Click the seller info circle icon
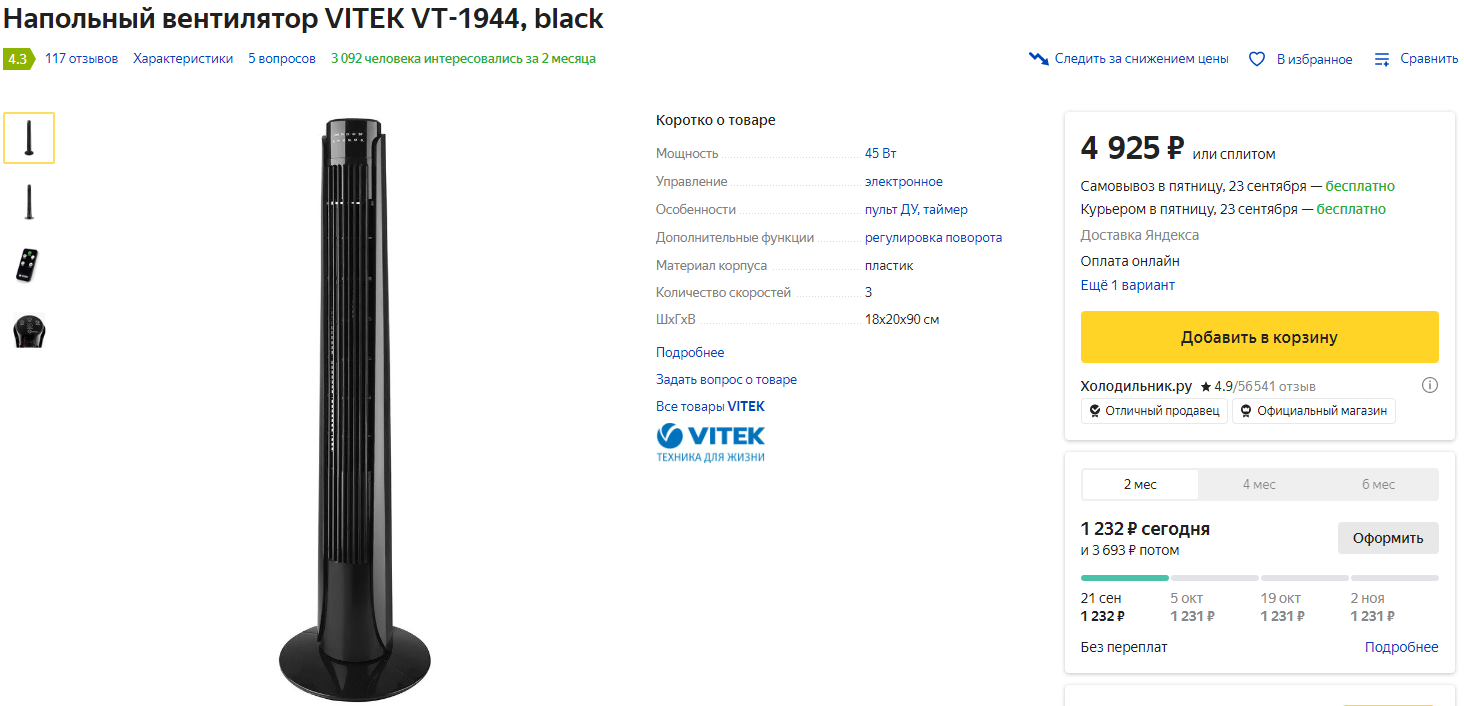This screenshot has height=706, width=1464. coord(1430,385)
